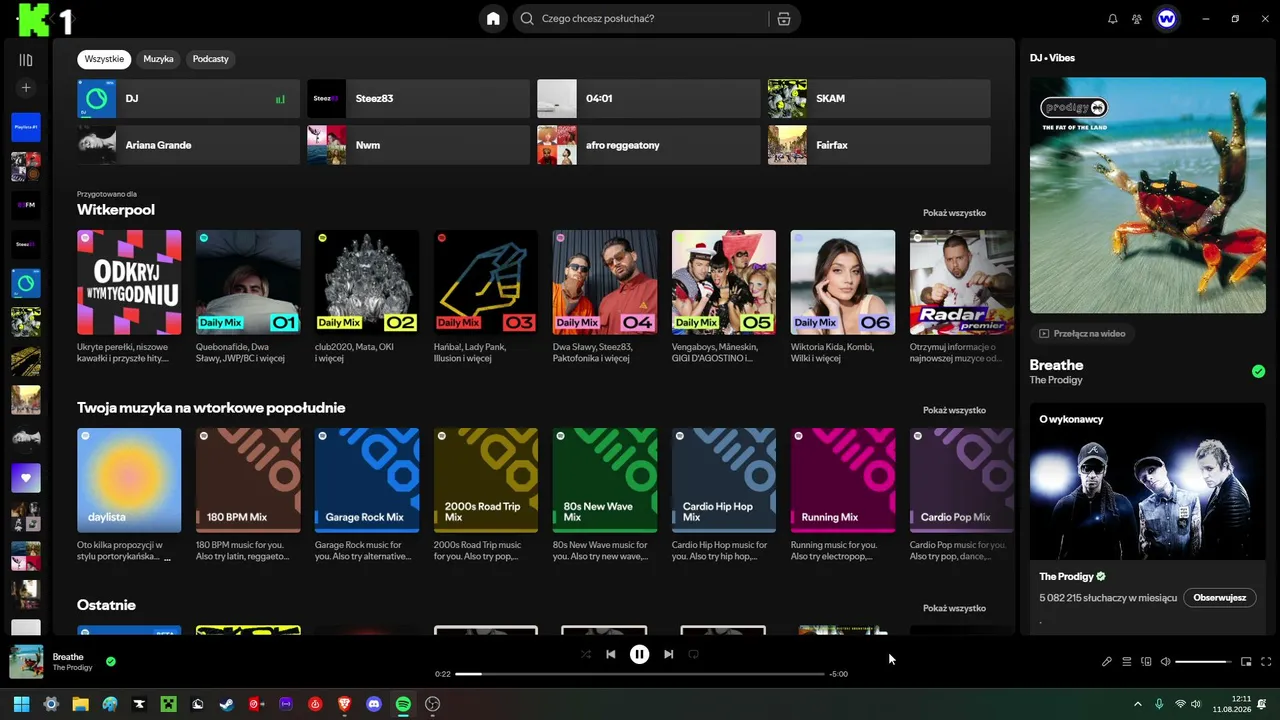Open the 'Odkryj w tym tygodniu' cover

(129, 282)
